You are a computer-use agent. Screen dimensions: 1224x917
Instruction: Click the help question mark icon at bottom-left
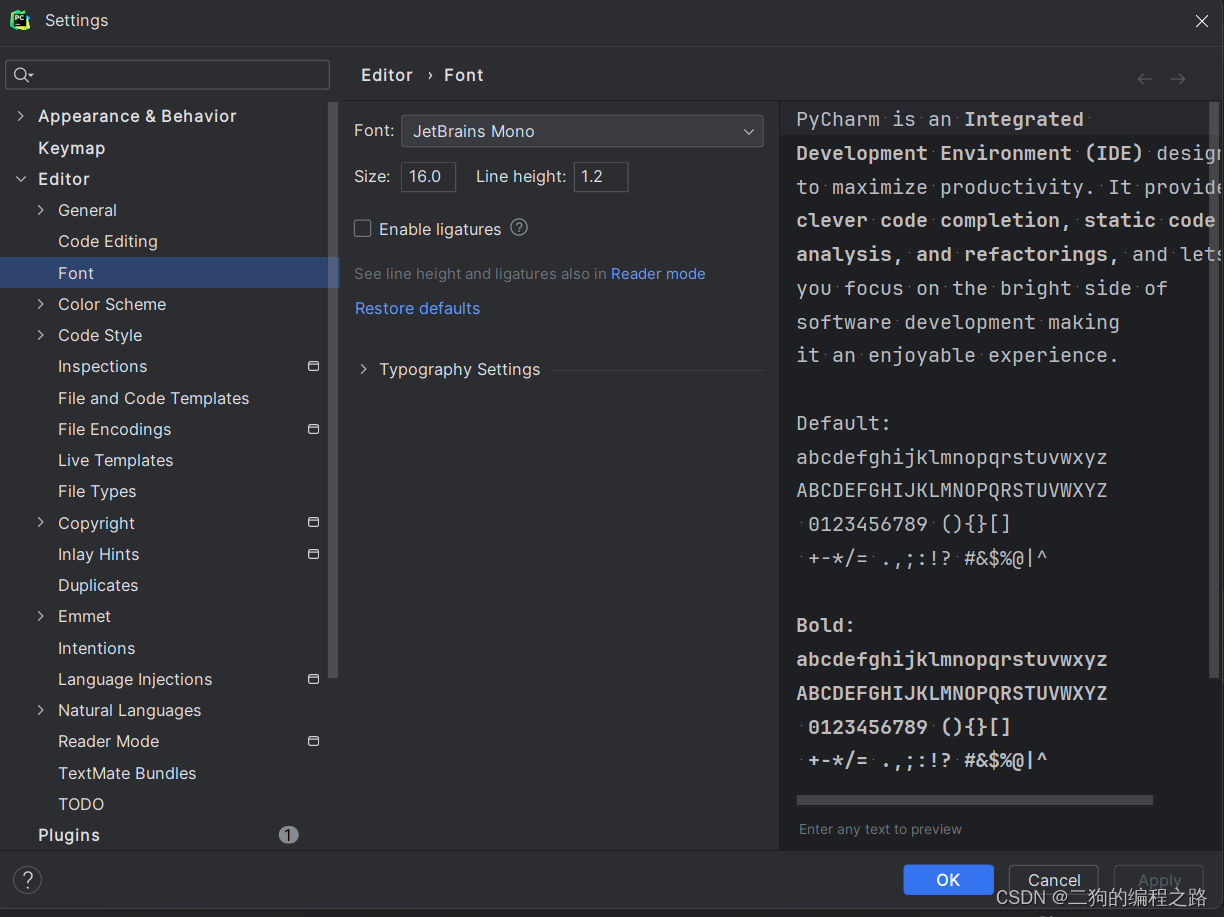(x=27, y=880)
